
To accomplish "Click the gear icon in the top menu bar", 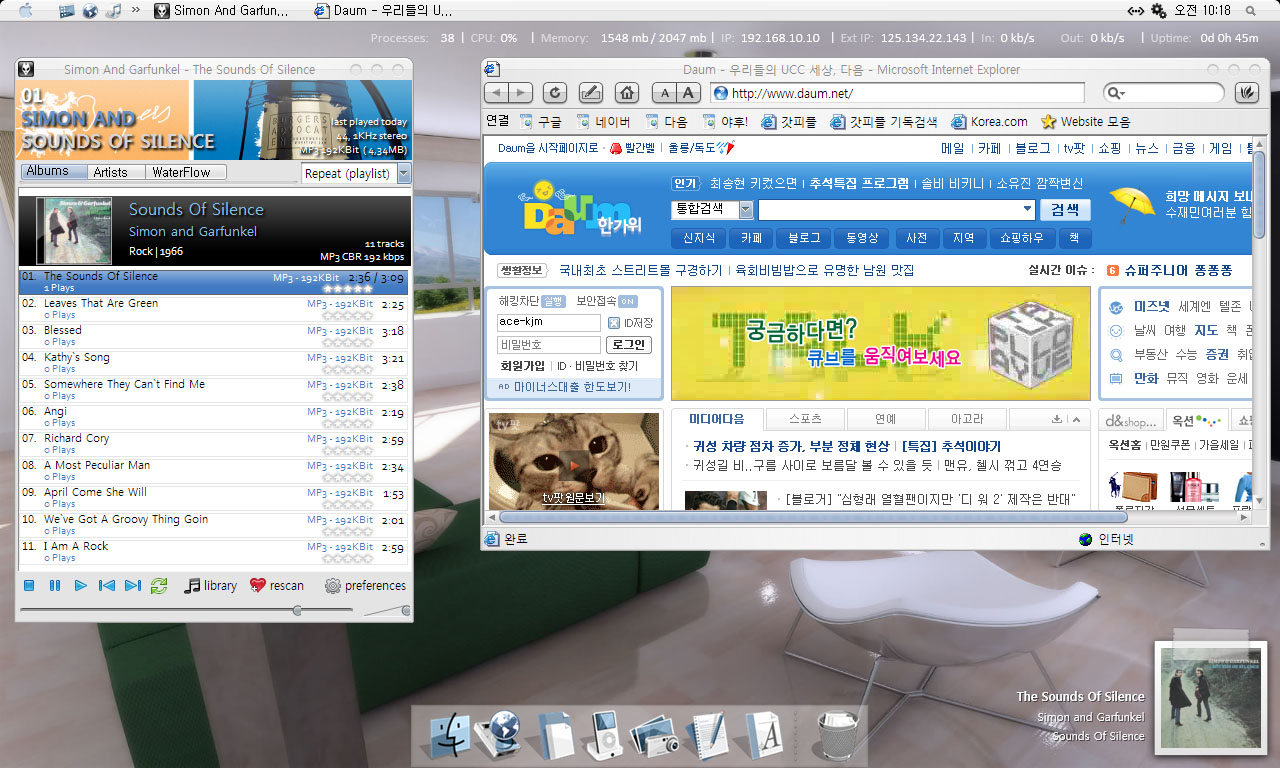I will (x=1158, y=10).
